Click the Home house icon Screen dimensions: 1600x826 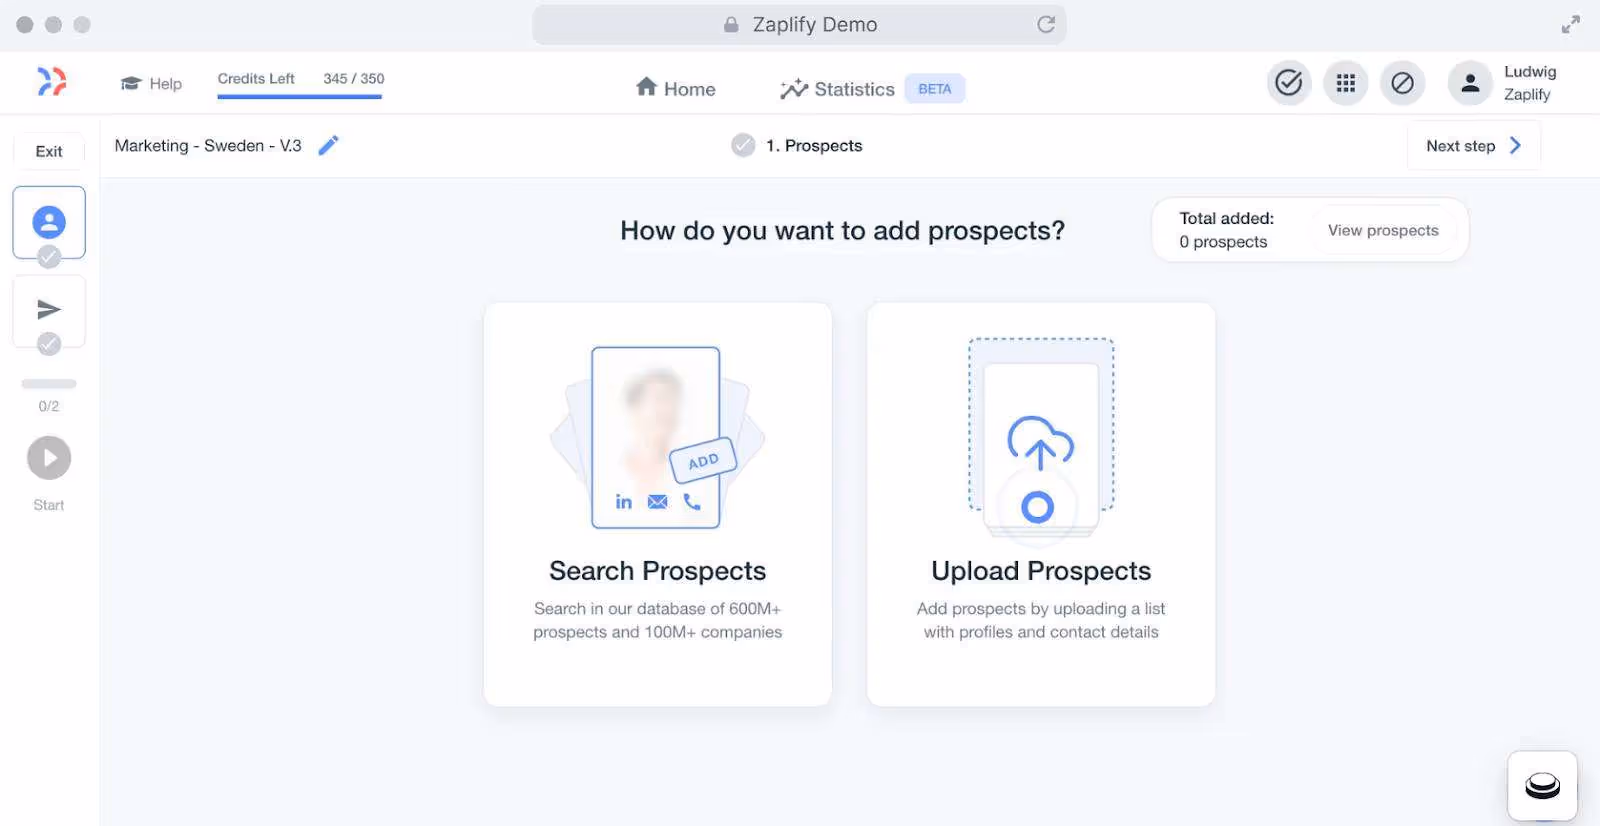point(646,87)
